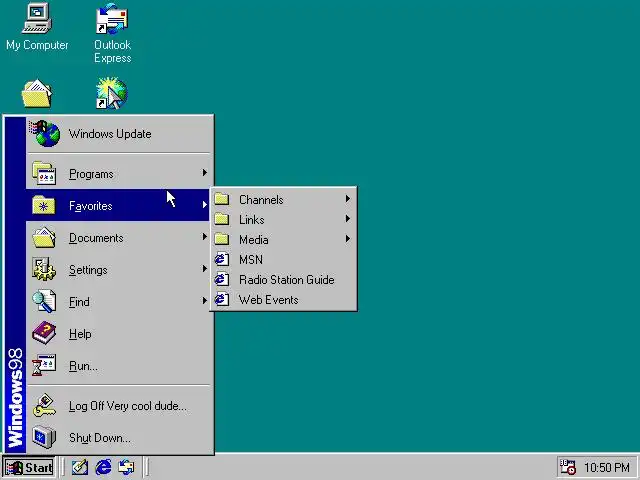The height and width of the screenshot is (480, 640).
Task: Choose Run... from the Start menu
Action: click(x=118, y=365)
